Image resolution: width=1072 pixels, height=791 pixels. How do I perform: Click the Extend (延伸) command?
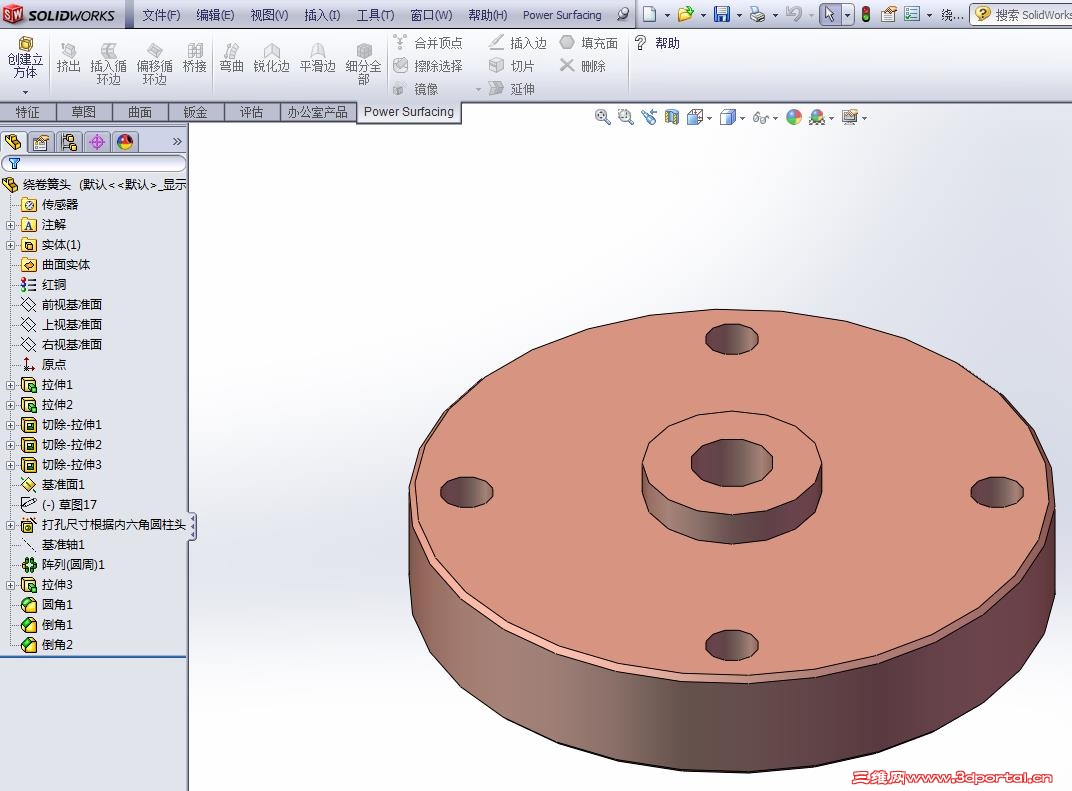coord(511,89)
